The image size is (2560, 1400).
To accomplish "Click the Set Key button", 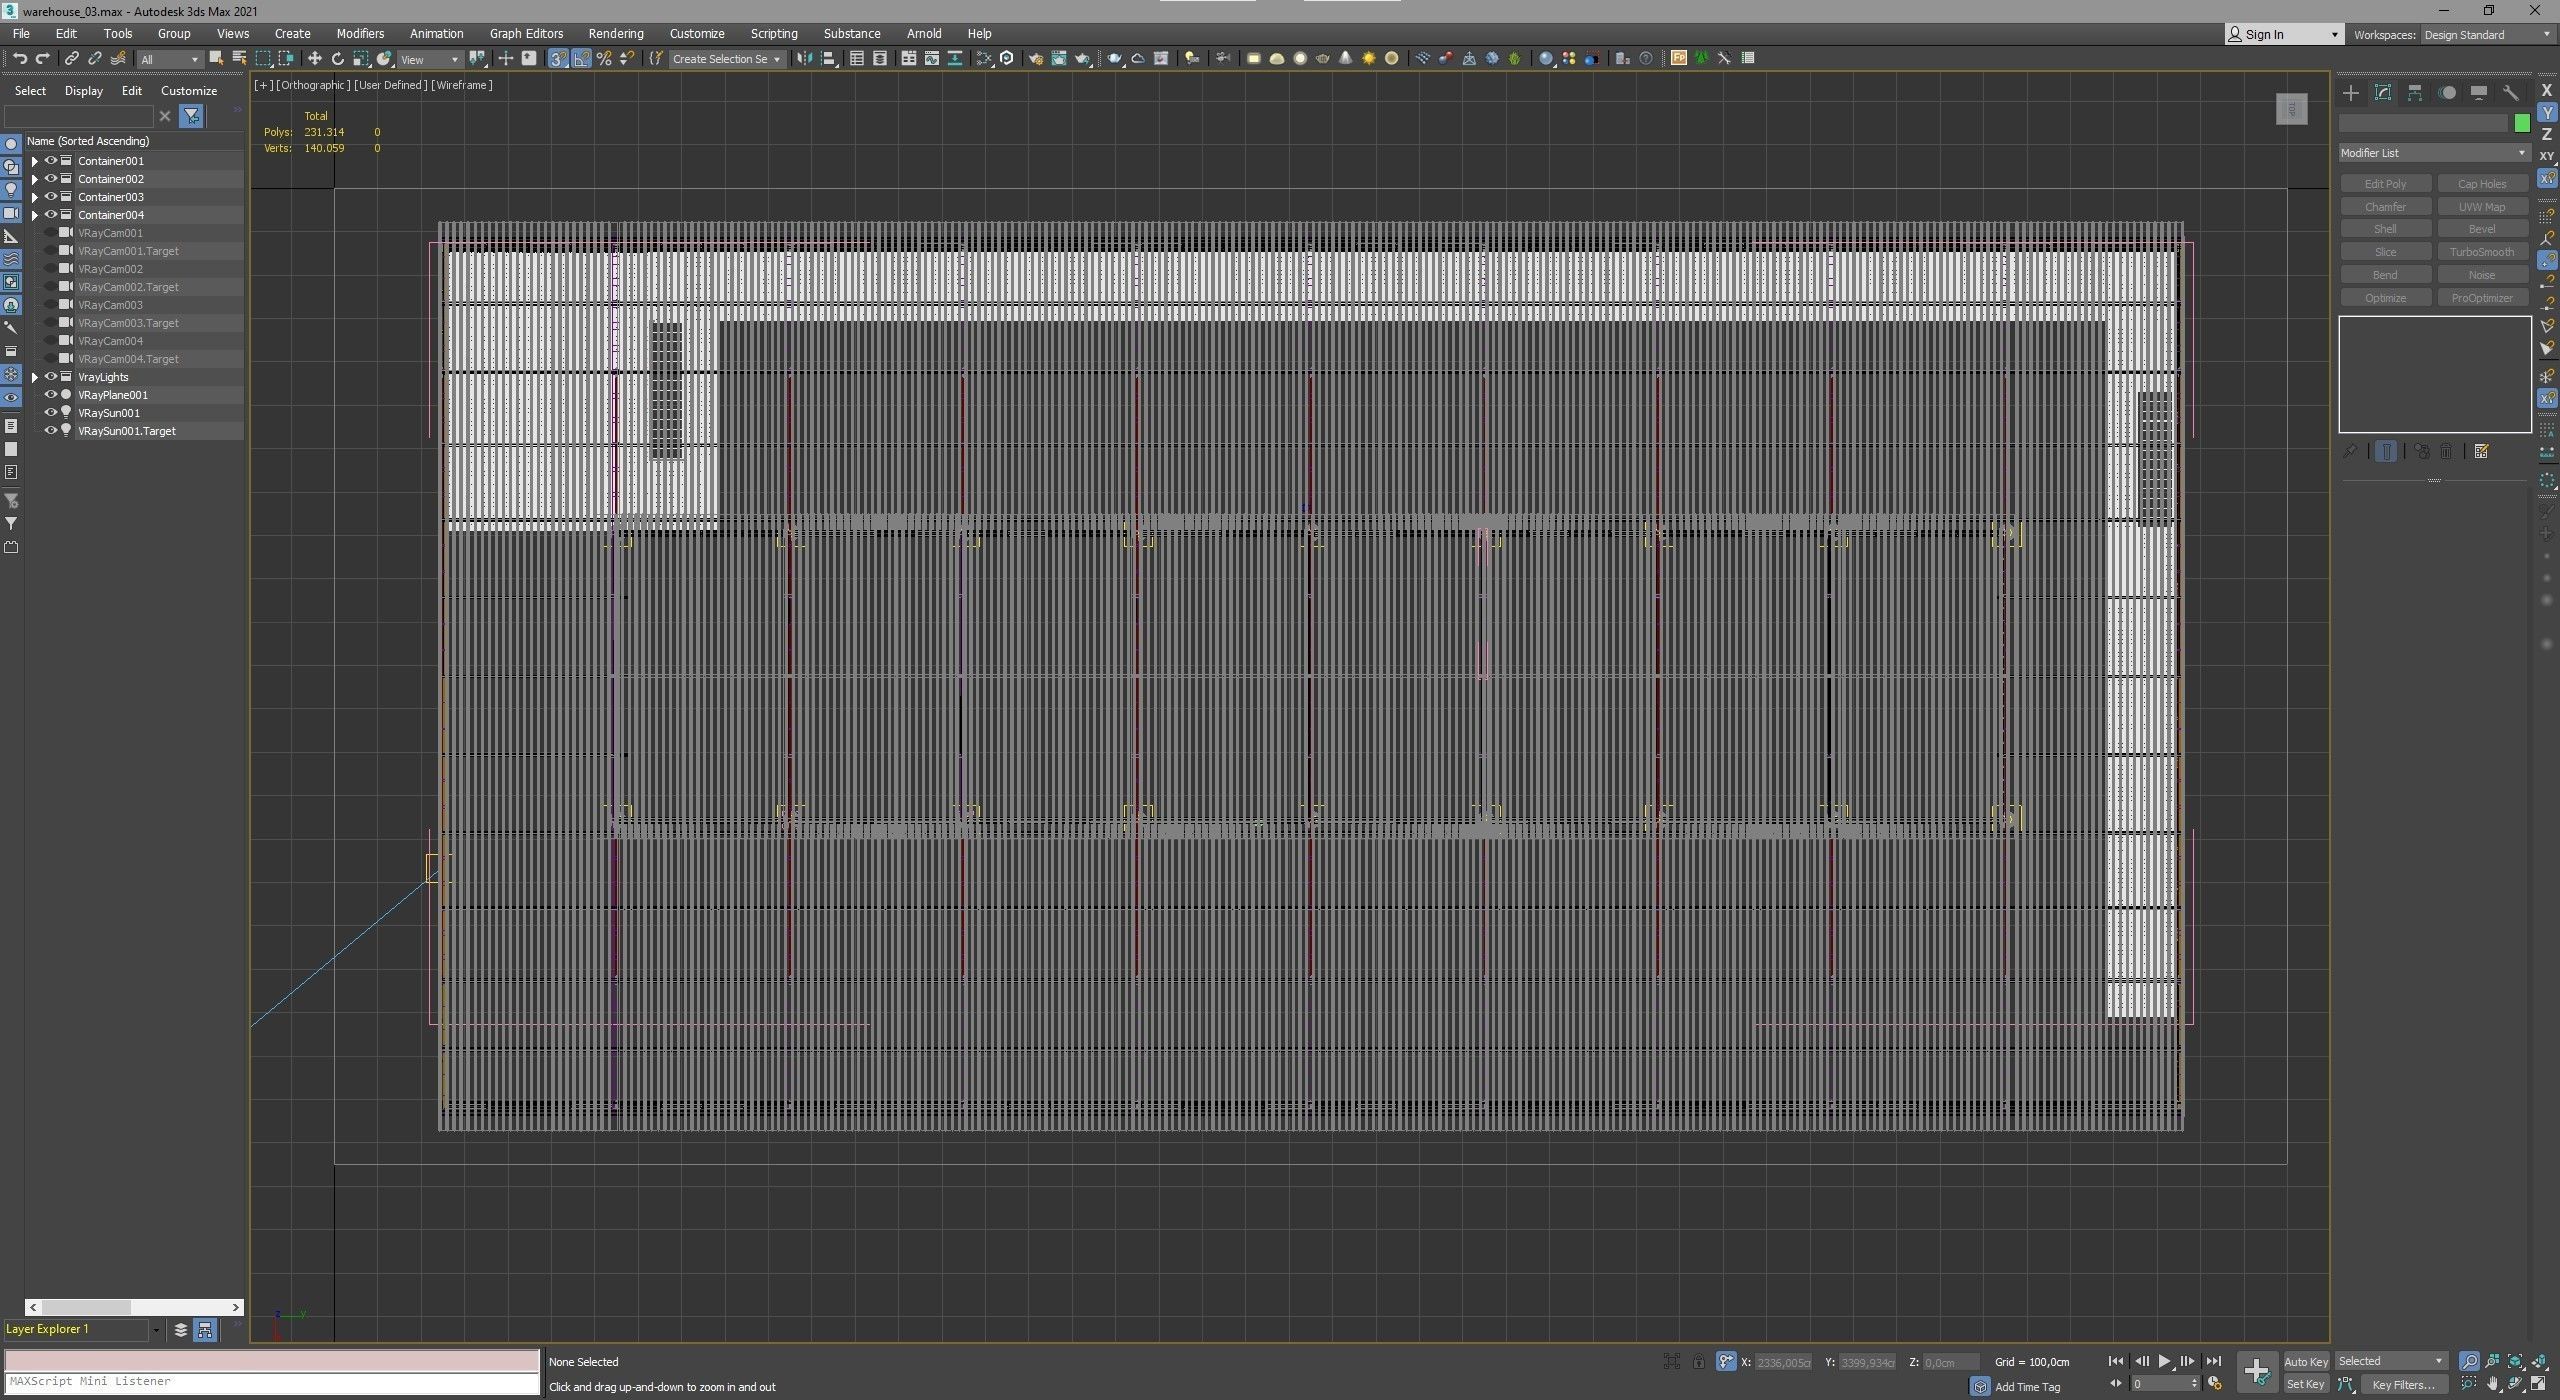I will coord(2305,1385).
